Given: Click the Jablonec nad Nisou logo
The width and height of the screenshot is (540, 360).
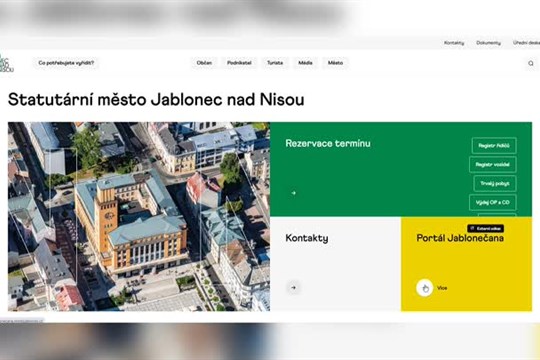Looking at the screenshot, I should 7,64.
